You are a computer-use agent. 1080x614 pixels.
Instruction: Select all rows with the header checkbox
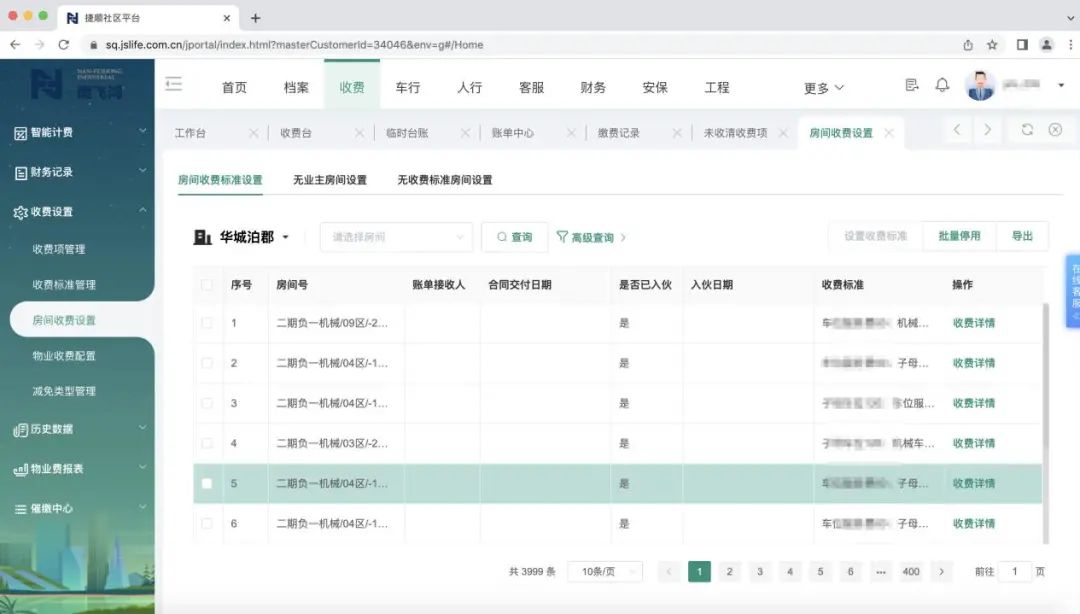(207, 284)
